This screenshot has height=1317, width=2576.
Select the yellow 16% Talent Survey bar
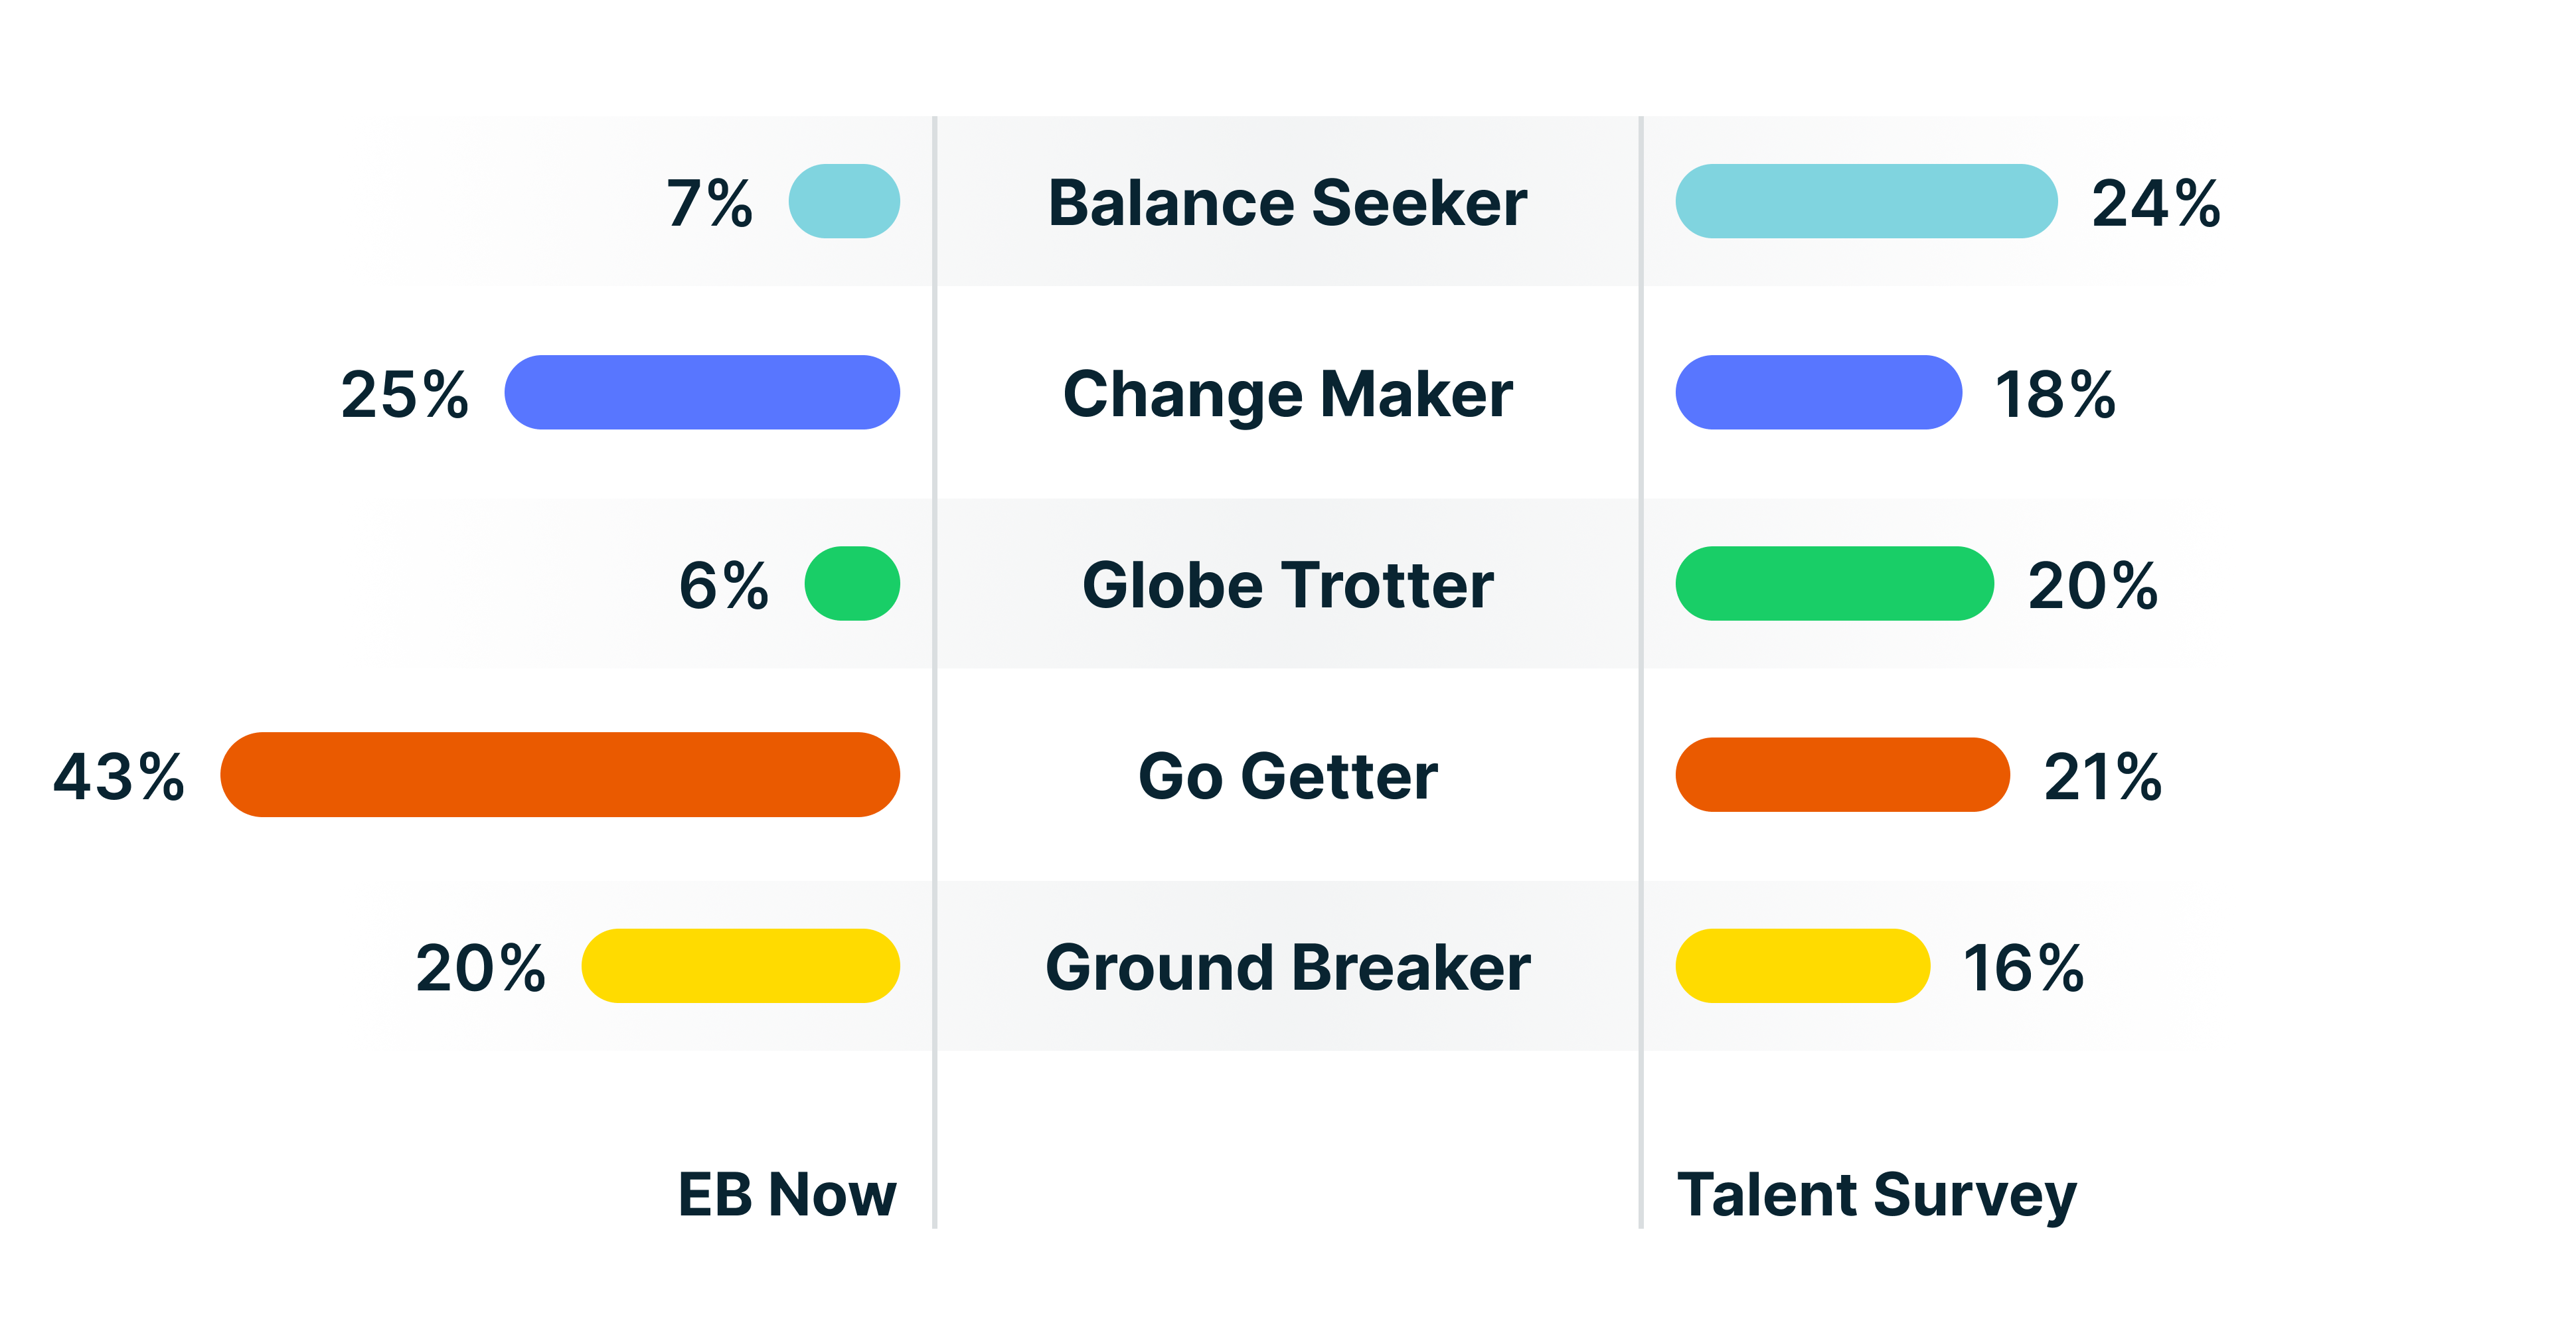1802,965
